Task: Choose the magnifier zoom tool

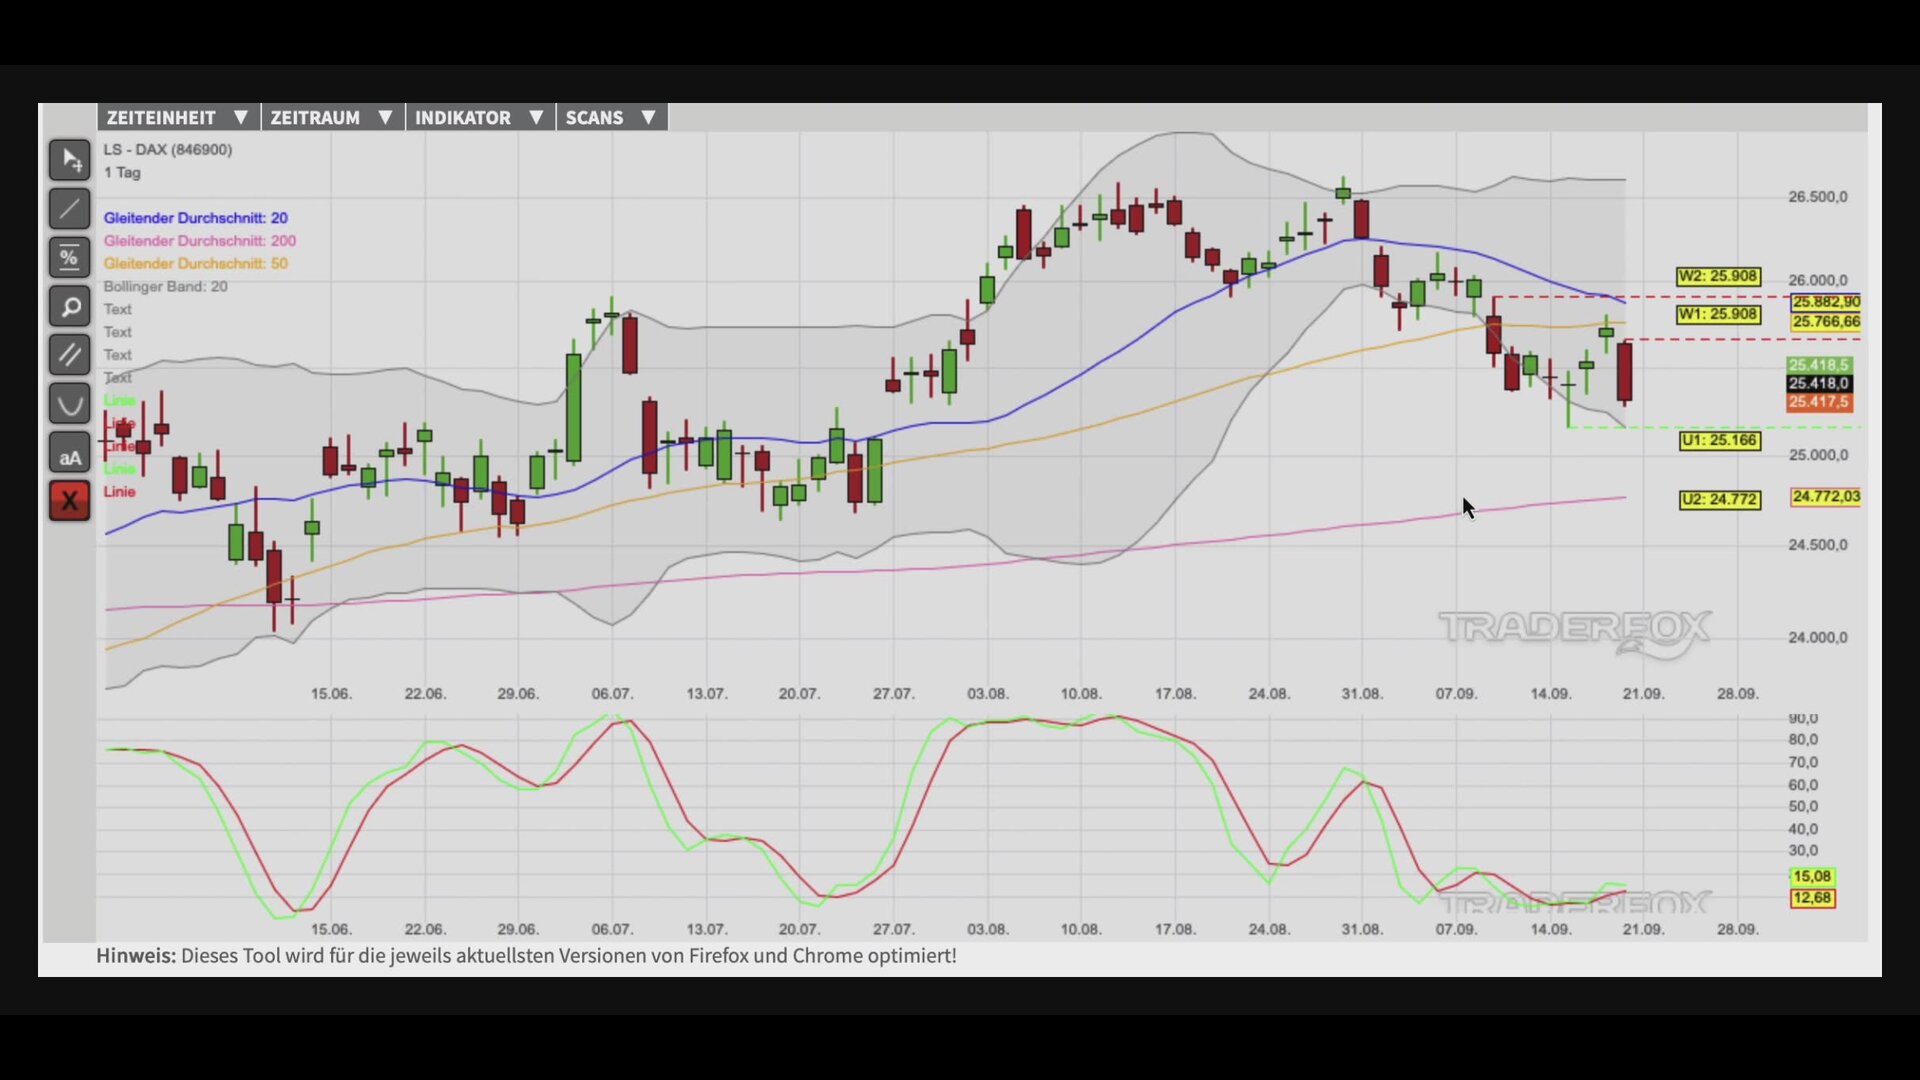Action: pos(70,307)
